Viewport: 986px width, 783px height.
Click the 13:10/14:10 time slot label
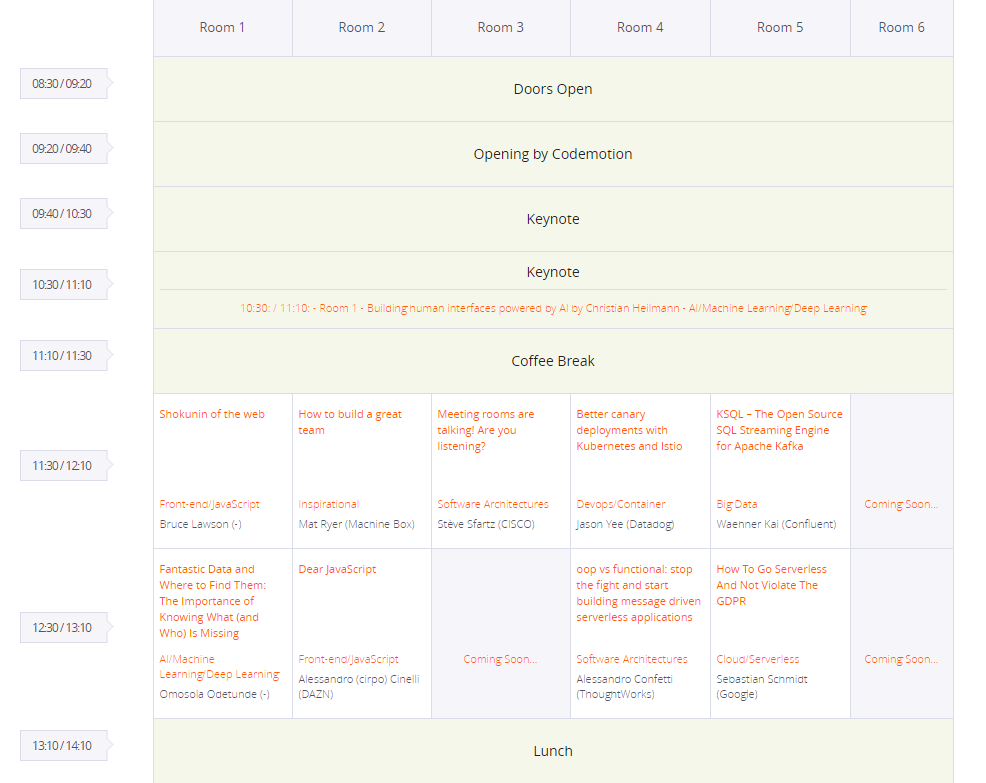(x=63, y=745)
